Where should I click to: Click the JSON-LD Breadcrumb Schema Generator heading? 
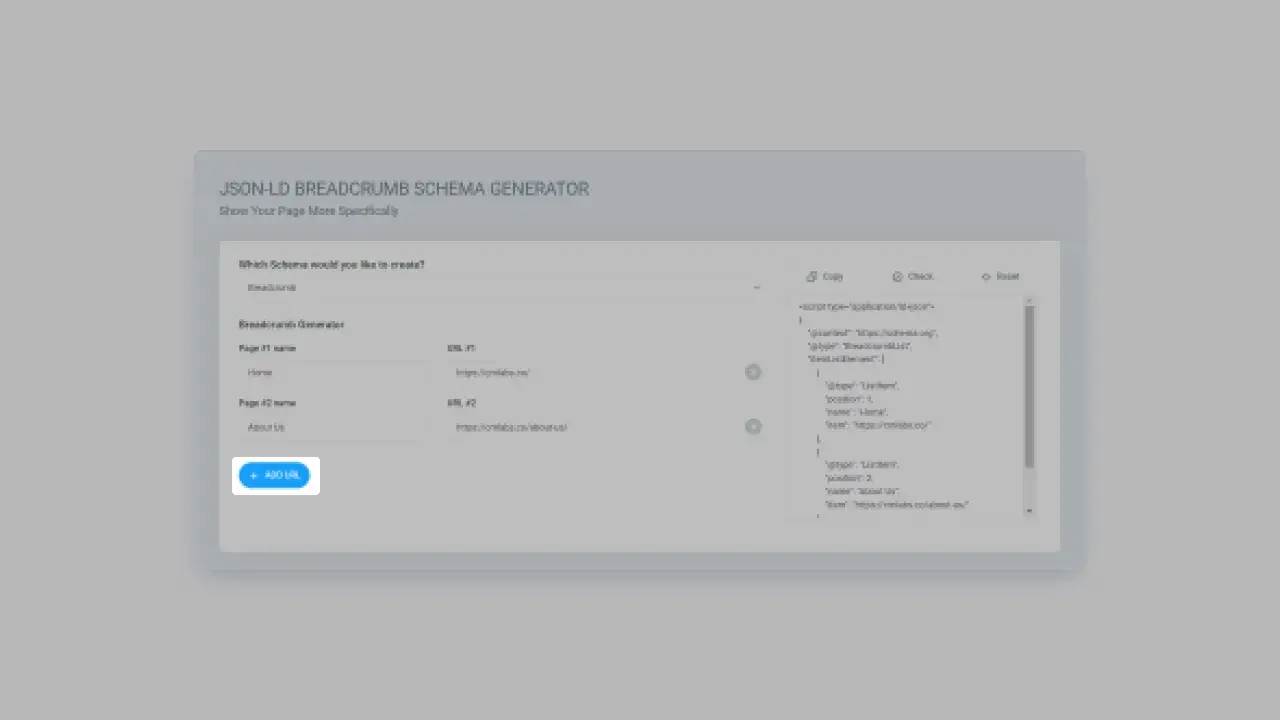404,189
